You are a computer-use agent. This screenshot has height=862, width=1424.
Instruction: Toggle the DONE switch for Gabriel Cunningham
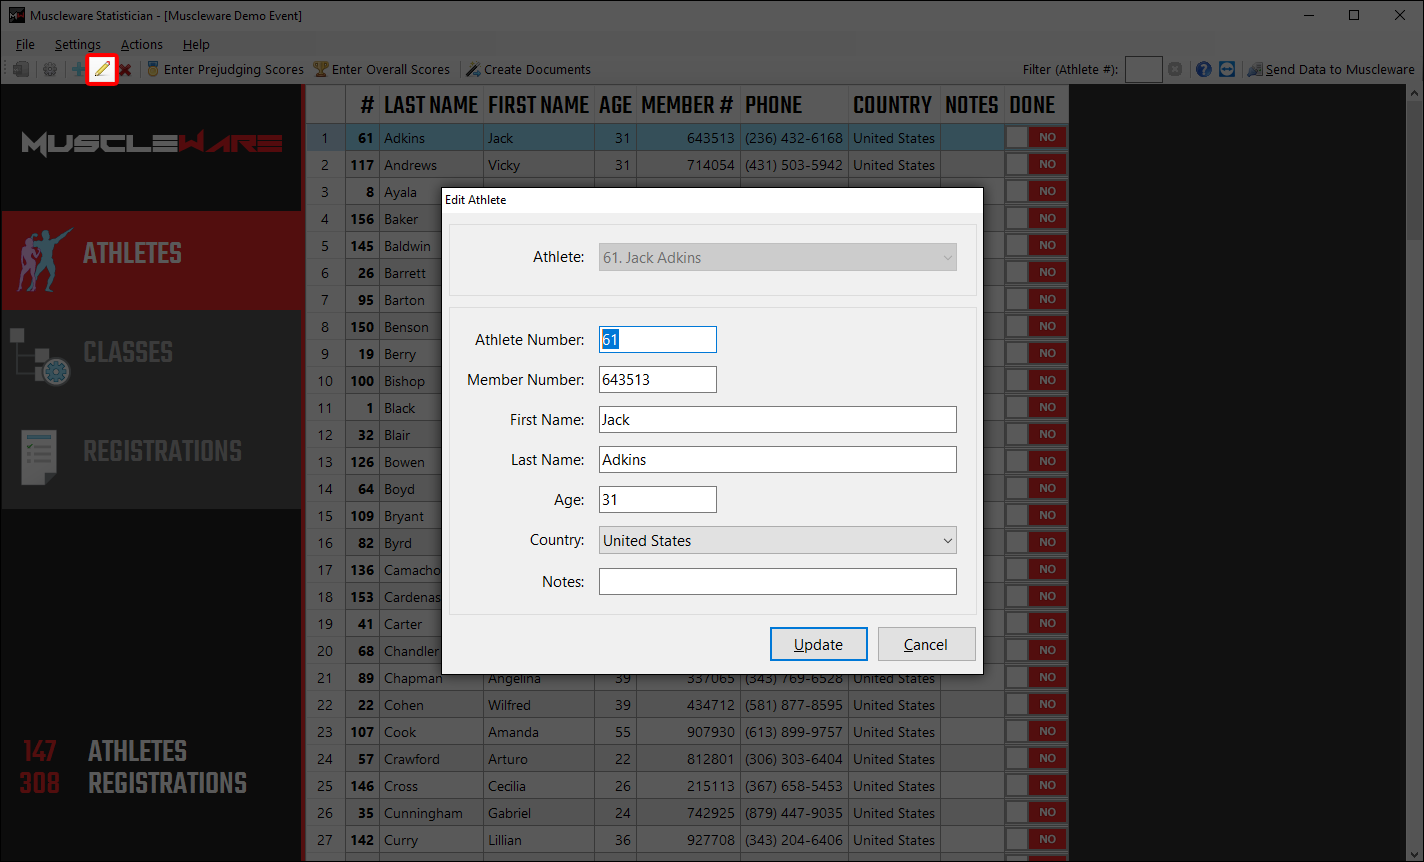tap(1035, 813)
